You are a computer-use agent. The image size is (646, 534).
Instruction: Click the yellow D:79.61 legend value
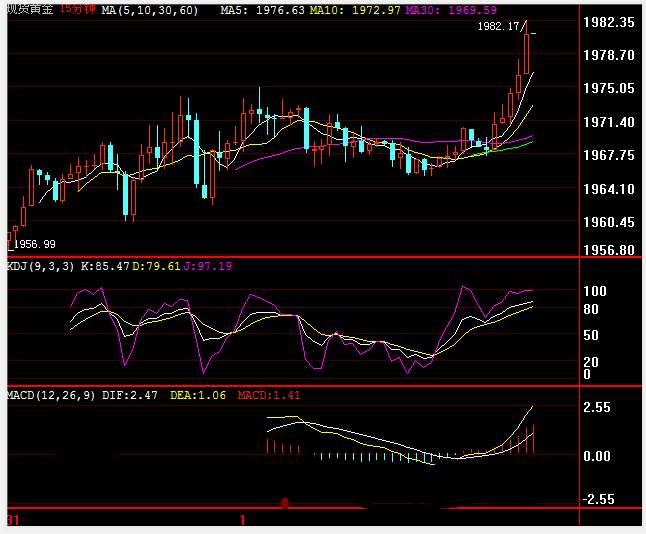(x=157, y=266)
